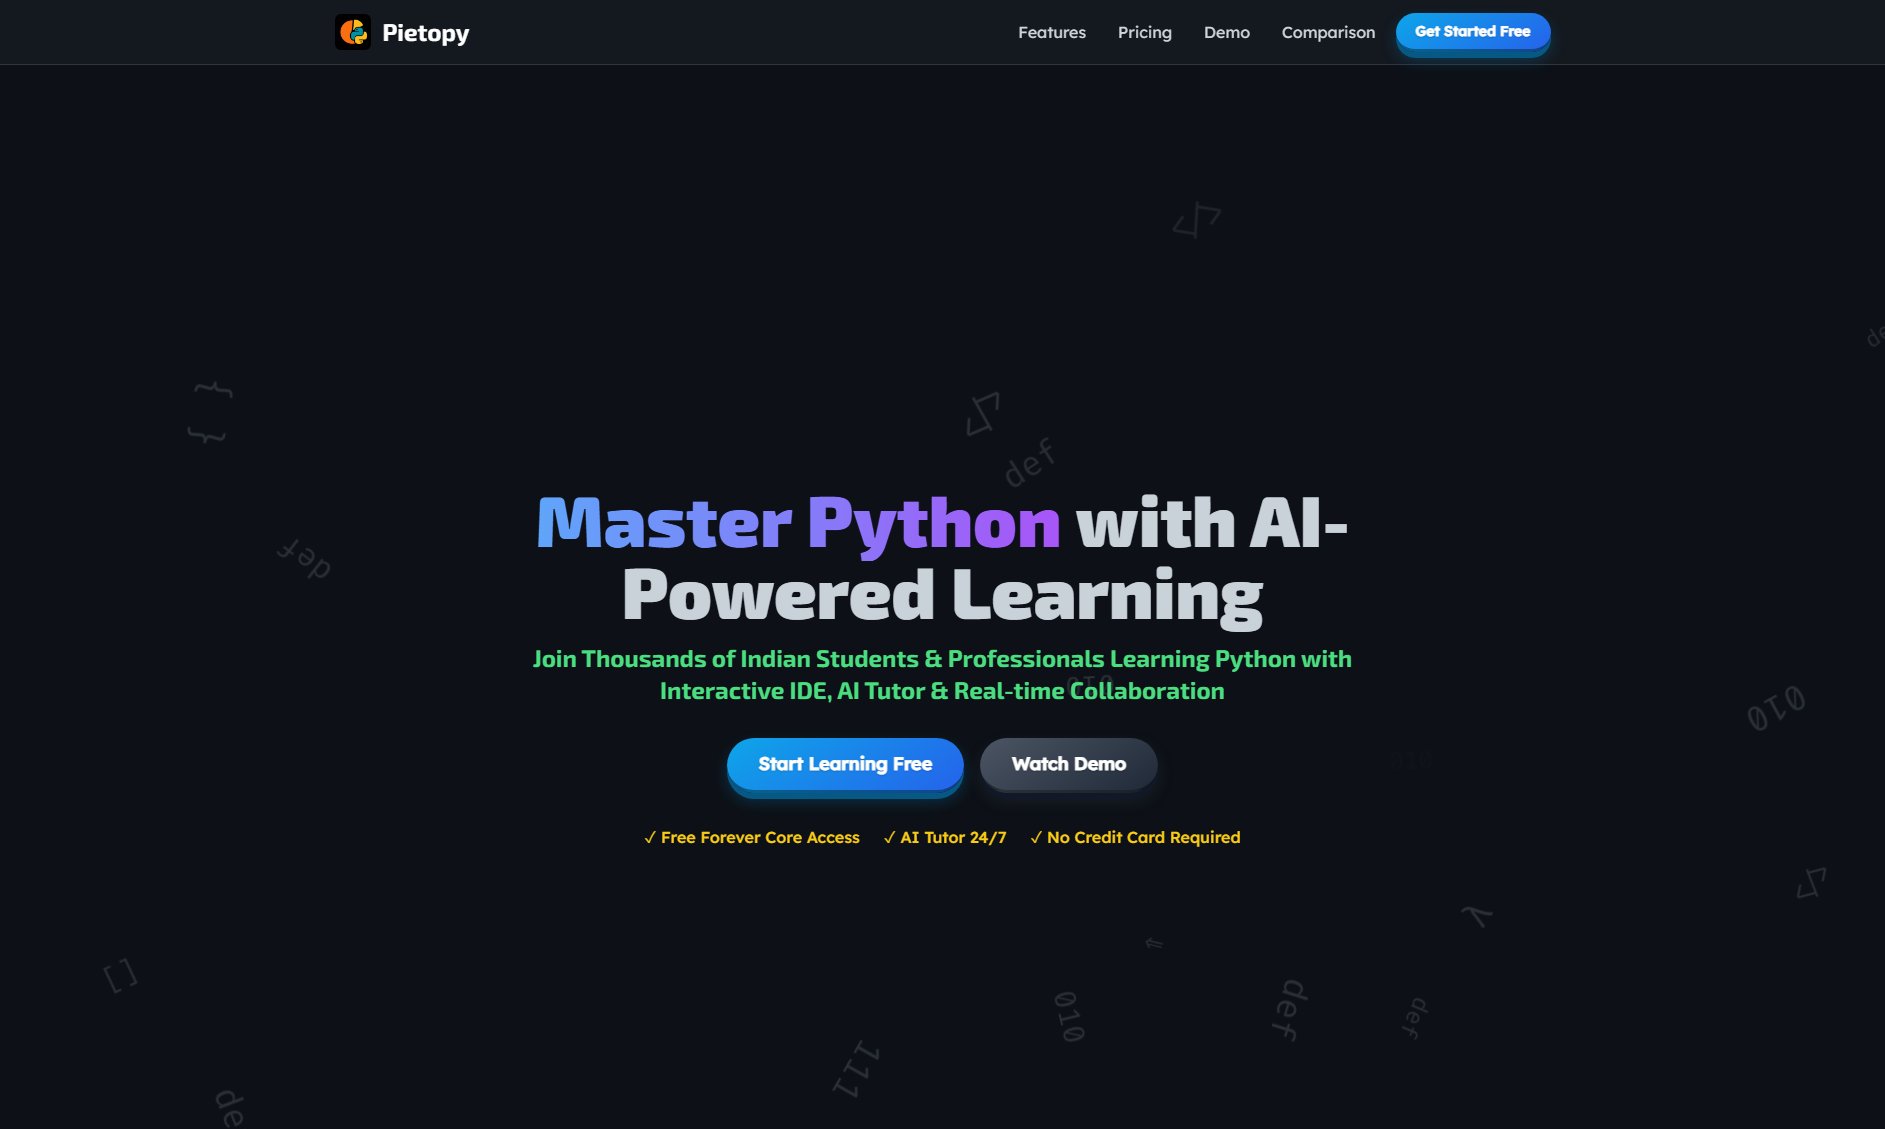
Task: Click the floating "def" keyword decoration near the headline
Action: [1030, 461]
